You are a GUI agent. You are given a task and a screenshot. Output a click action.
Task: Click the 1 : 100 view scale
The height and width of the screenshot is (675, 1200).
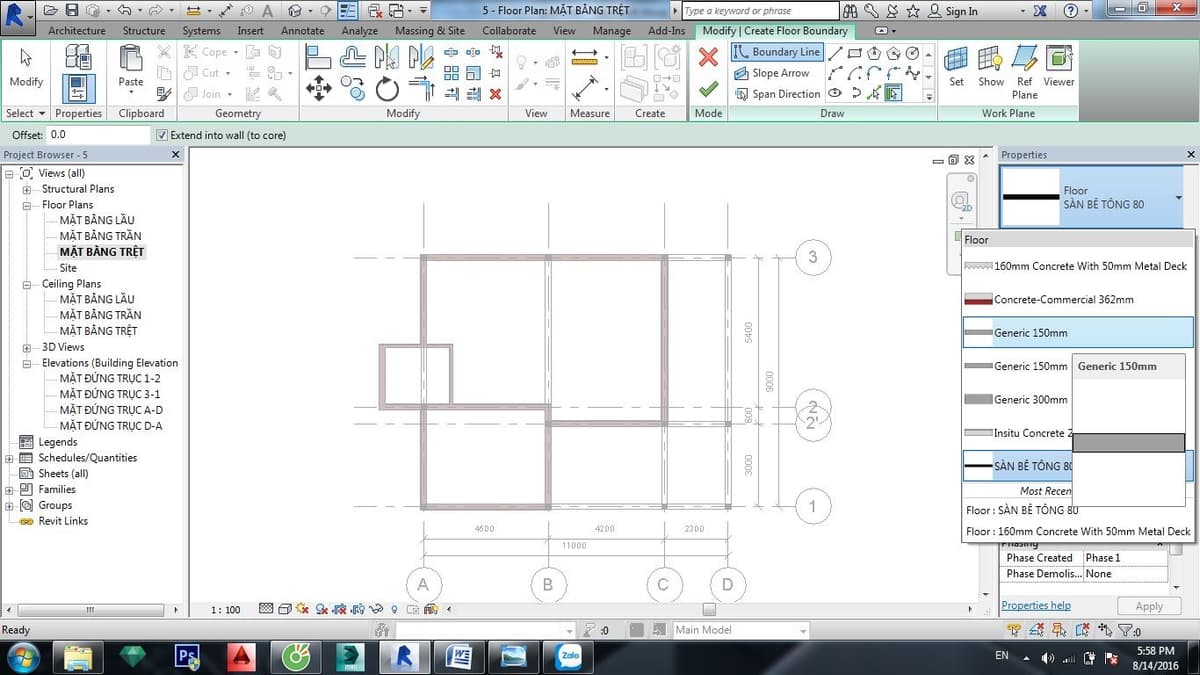pyautogui.click(x=226, y=609)
